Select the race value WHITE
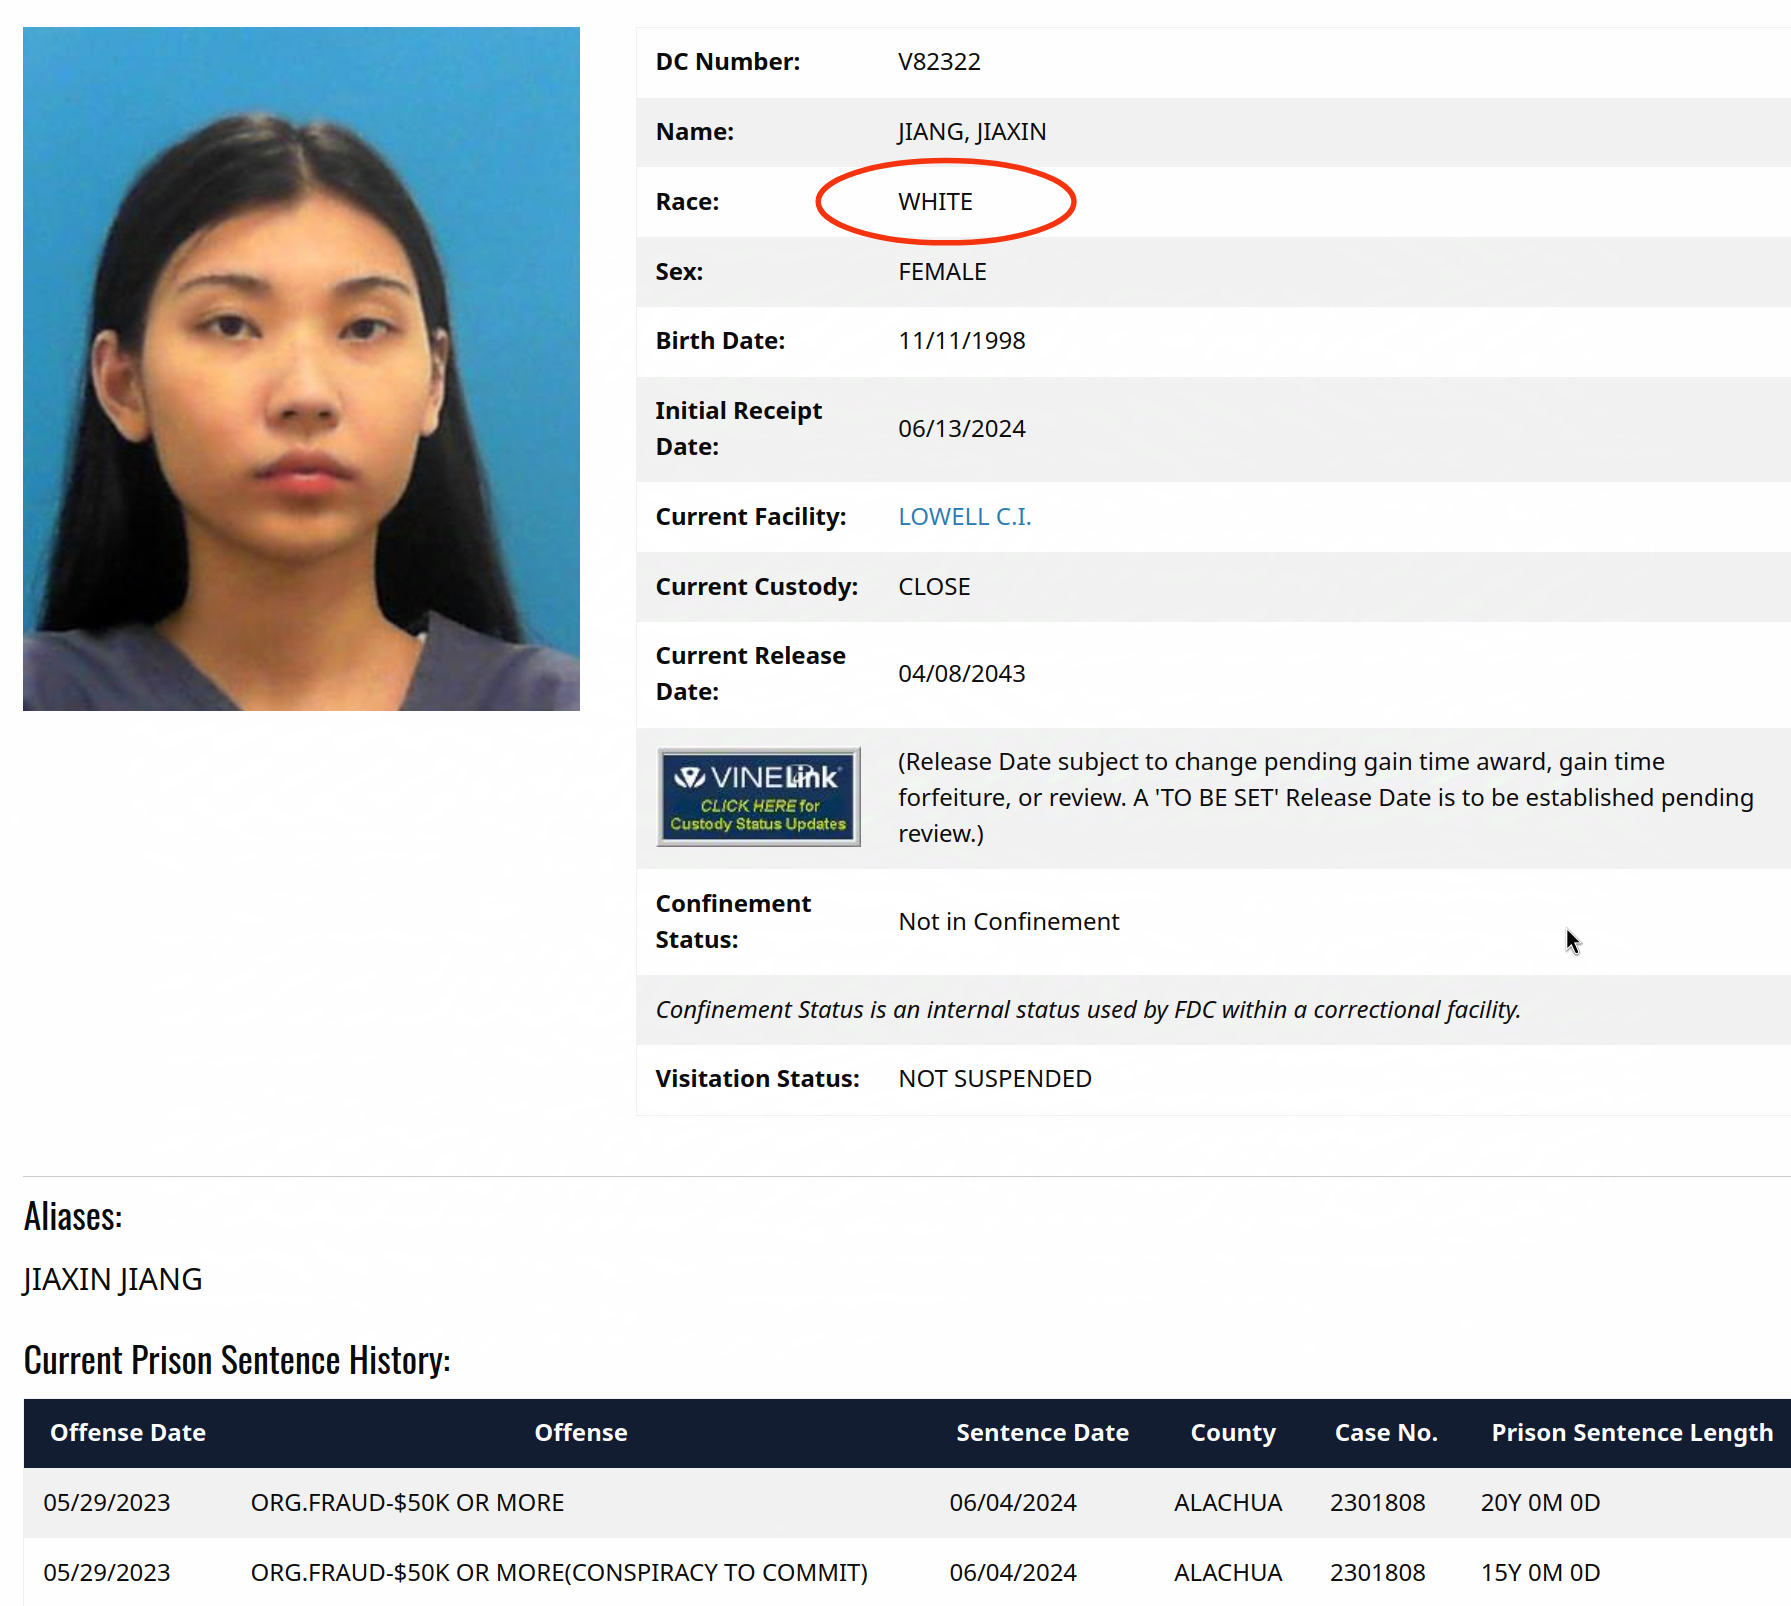The height and width of the screenshot is (1606, 1791). (935, 202)
